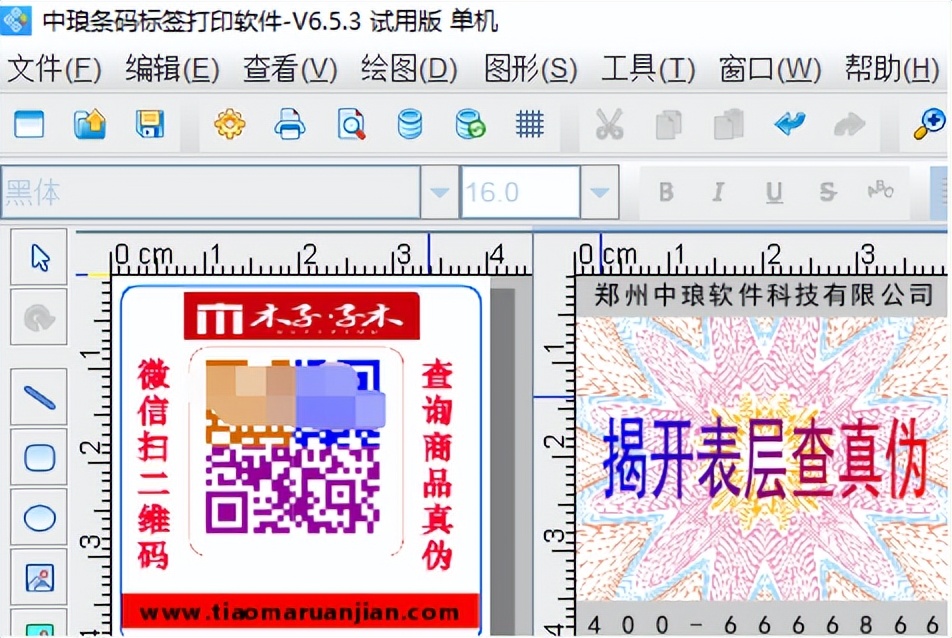Open the font family dropdown showing 黑体
This screenshot has height=638, width=952.
pos(439,191)
